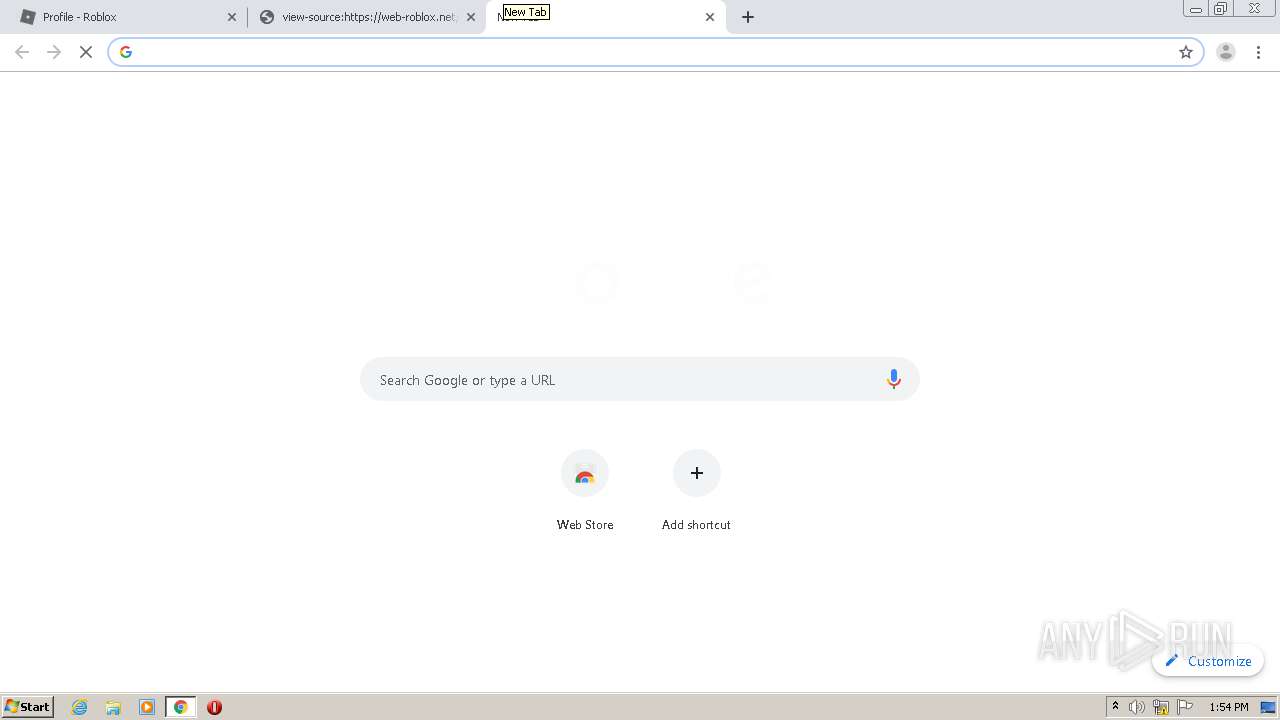Restore down the Chrome window
This screenshot has height=720, width=1280.
(1221, 9)
